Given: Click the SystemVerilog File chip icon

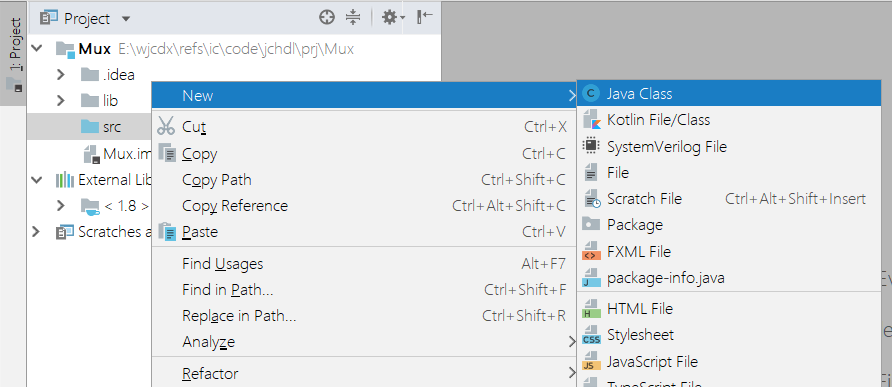Looking at the screenshot, I should pos(592,146).
